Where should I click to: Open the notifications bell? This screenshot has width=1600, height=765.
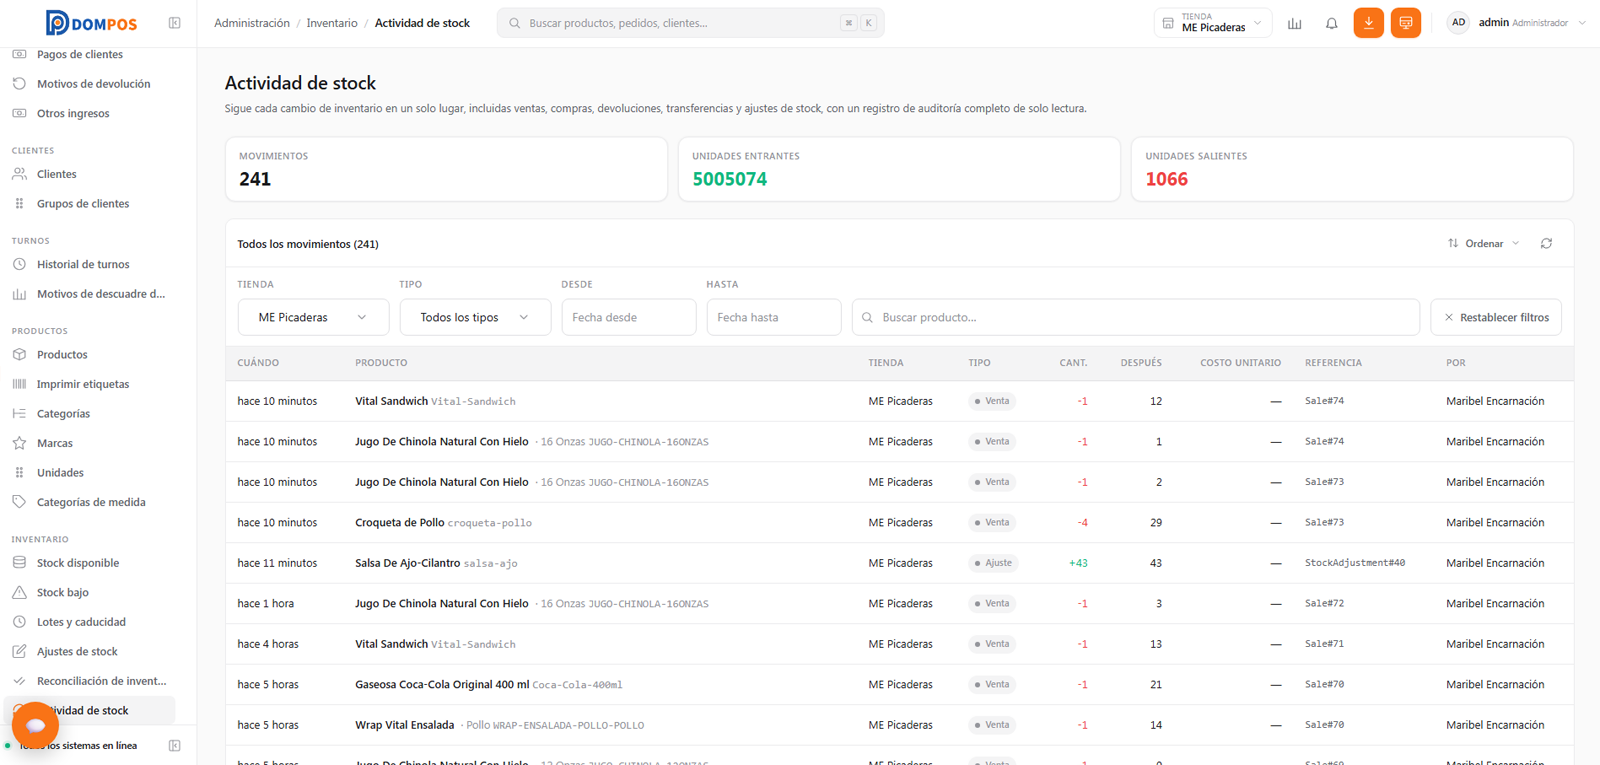click(x=1332, y=23)
